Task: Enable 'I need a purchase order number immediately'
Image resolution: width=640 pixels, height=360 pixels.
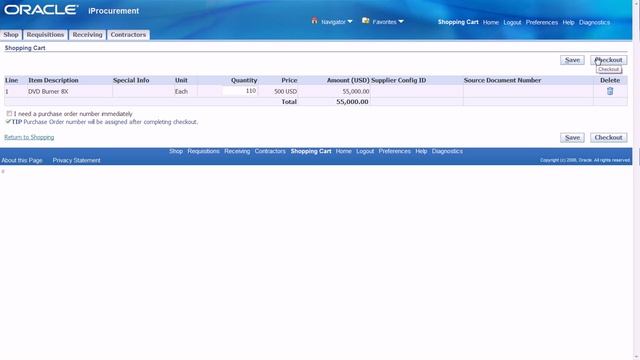Action: (9, 113)
